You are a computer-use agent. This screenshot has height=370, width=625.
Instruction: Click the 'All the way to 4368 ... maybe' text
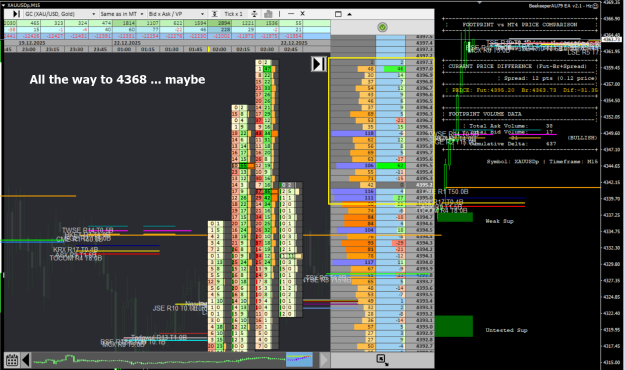(117, 80)
